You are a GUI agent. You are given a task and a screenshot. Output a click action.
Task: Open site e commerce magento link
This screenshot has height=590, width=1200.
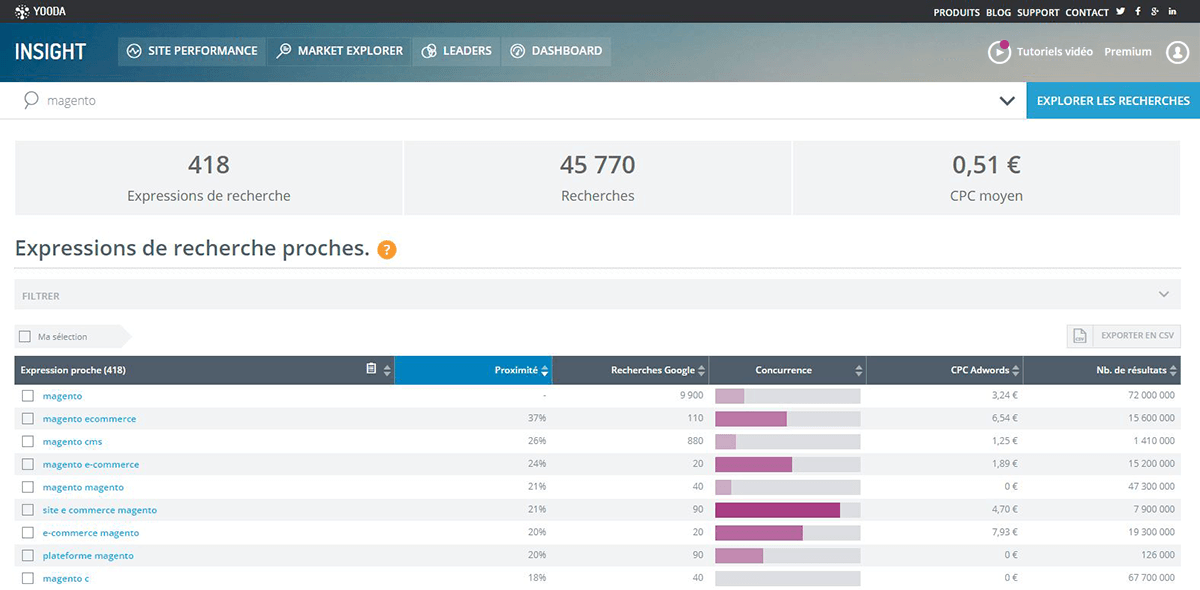[x=100, y=510]
